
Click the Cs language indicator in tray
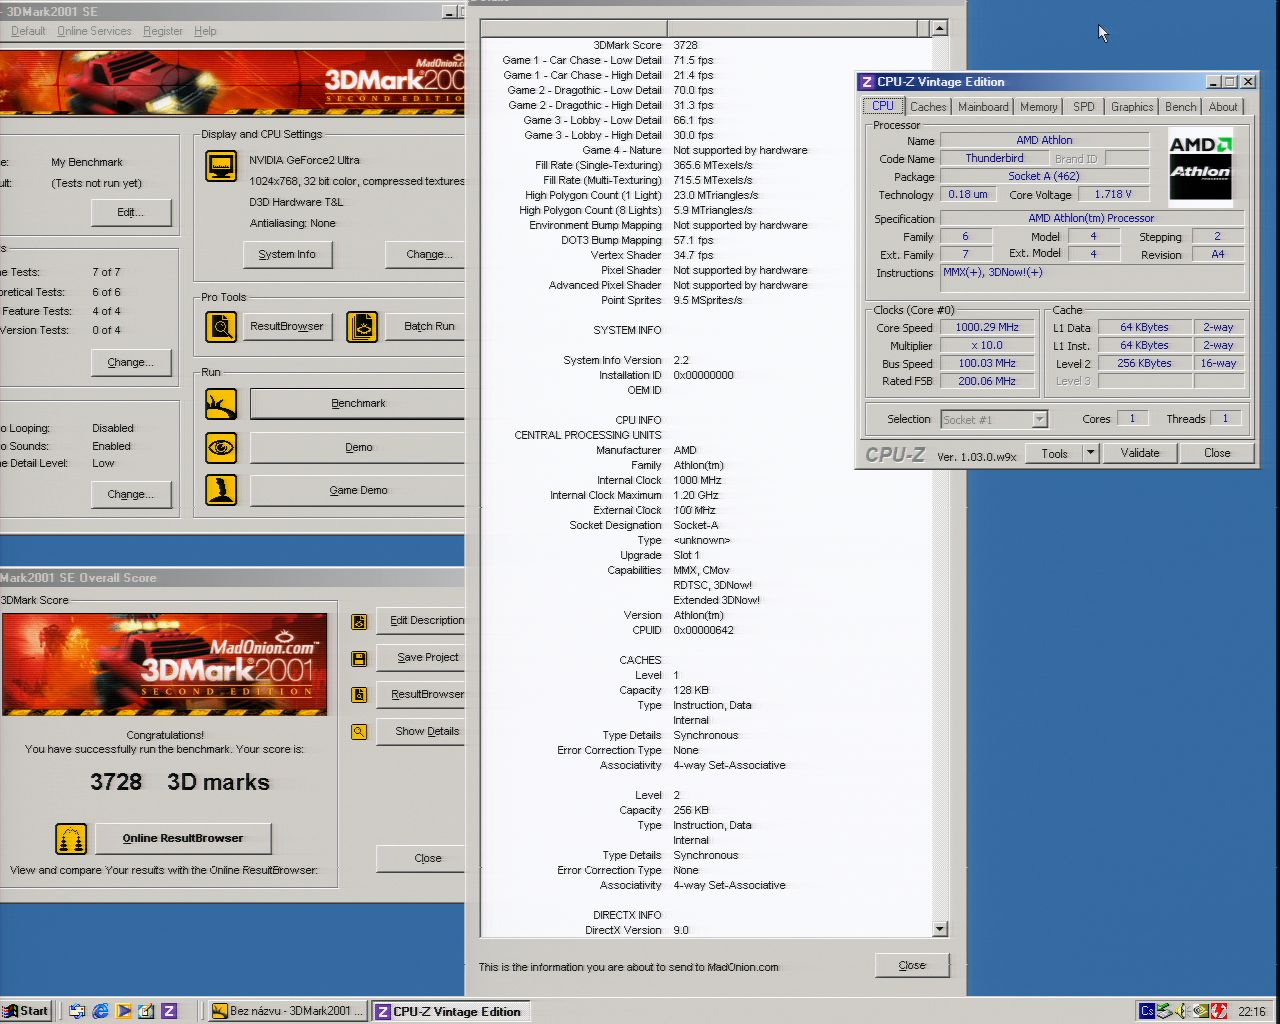pyautogui.click(x=1147, y=1011)
